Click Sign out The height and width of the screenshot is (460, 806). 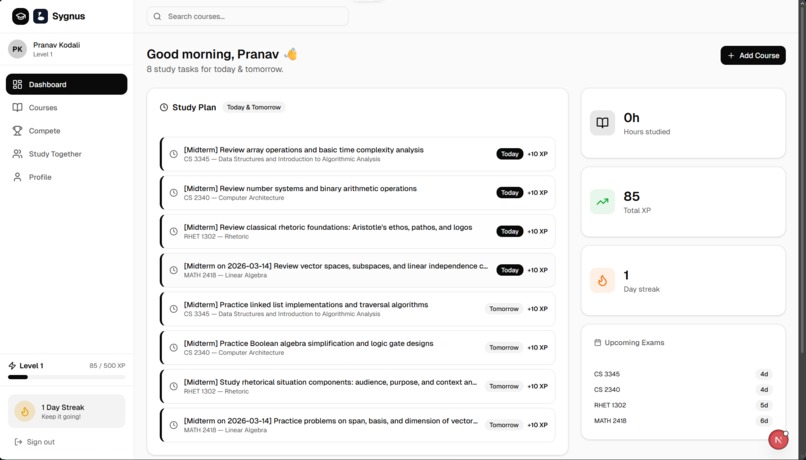[x=34, y=442]
